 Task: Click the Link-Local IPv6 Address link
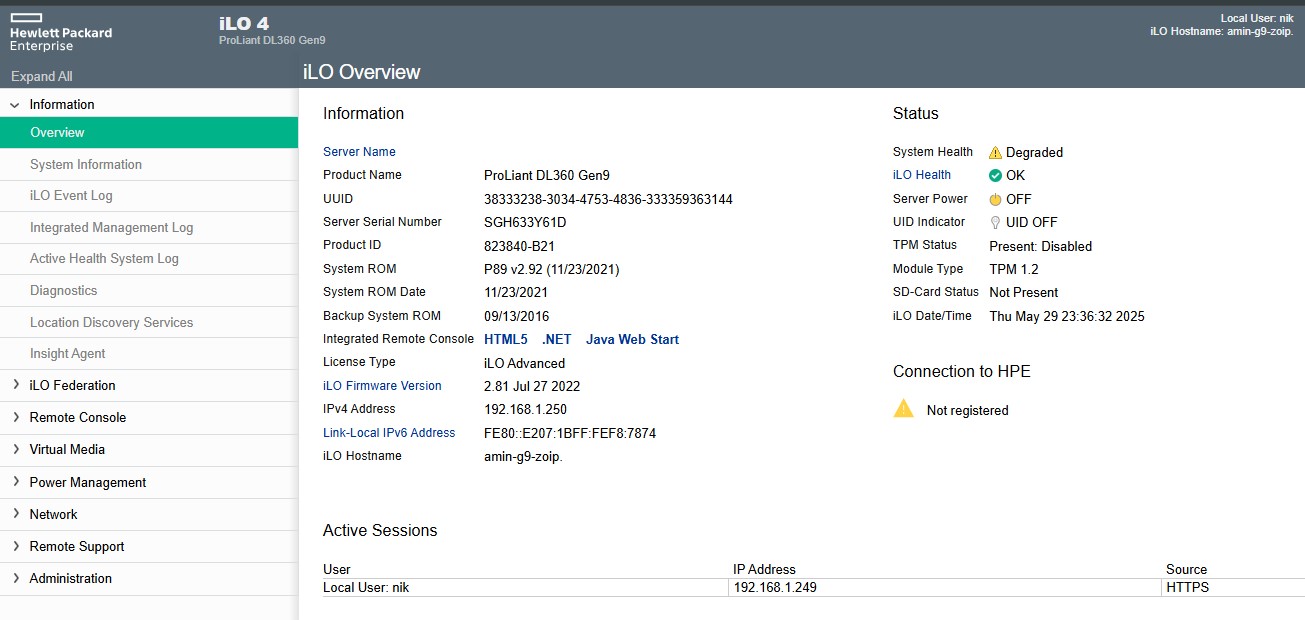[389, 433]
